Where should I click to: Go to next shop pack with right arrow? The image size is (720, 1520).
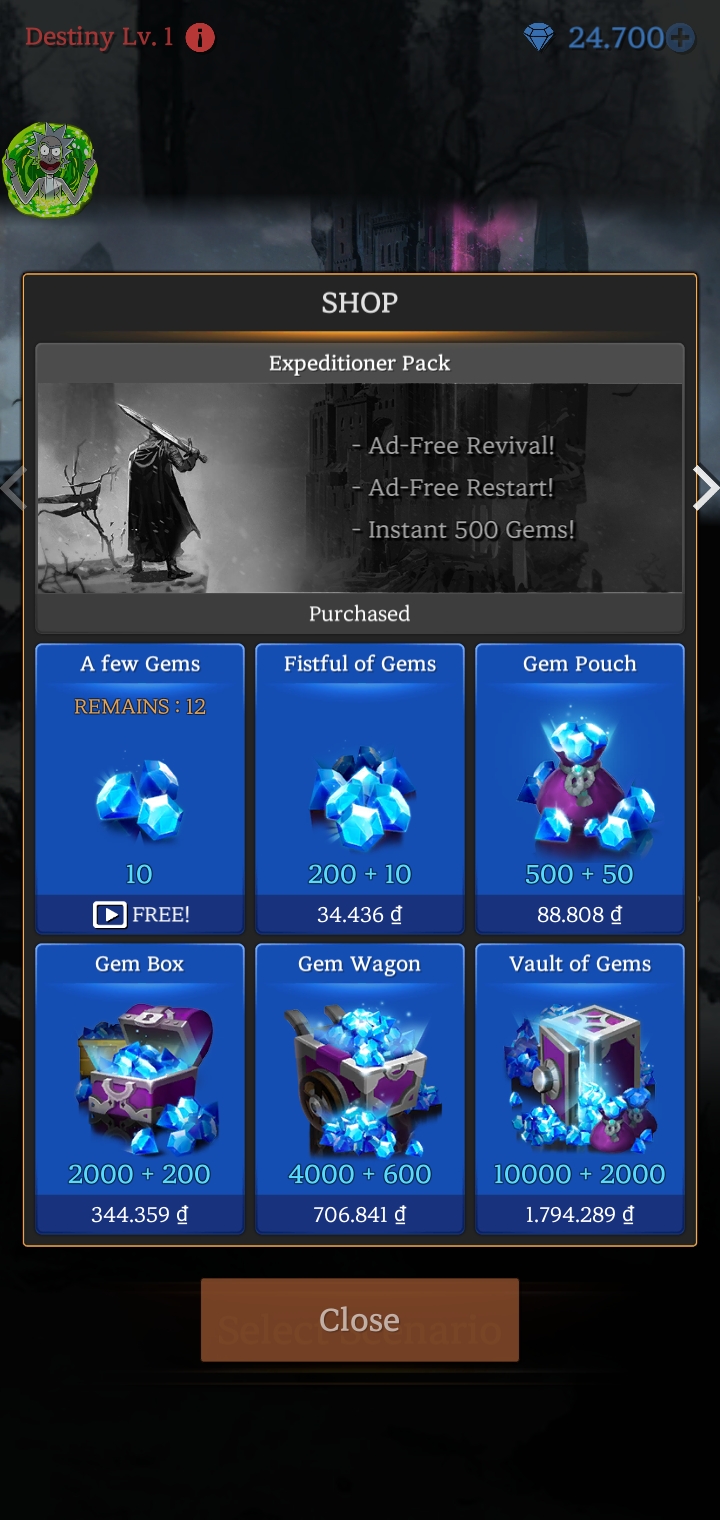(705, 489)
